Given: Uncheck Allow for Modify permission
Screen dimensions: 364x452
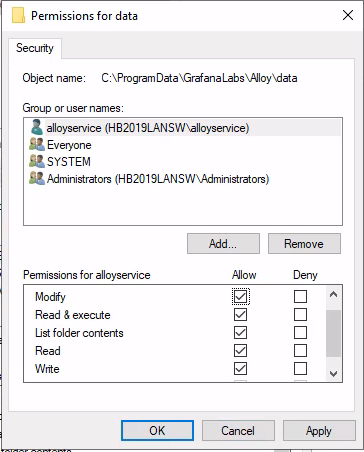Looking at the screenshot, I should [240, 296].
